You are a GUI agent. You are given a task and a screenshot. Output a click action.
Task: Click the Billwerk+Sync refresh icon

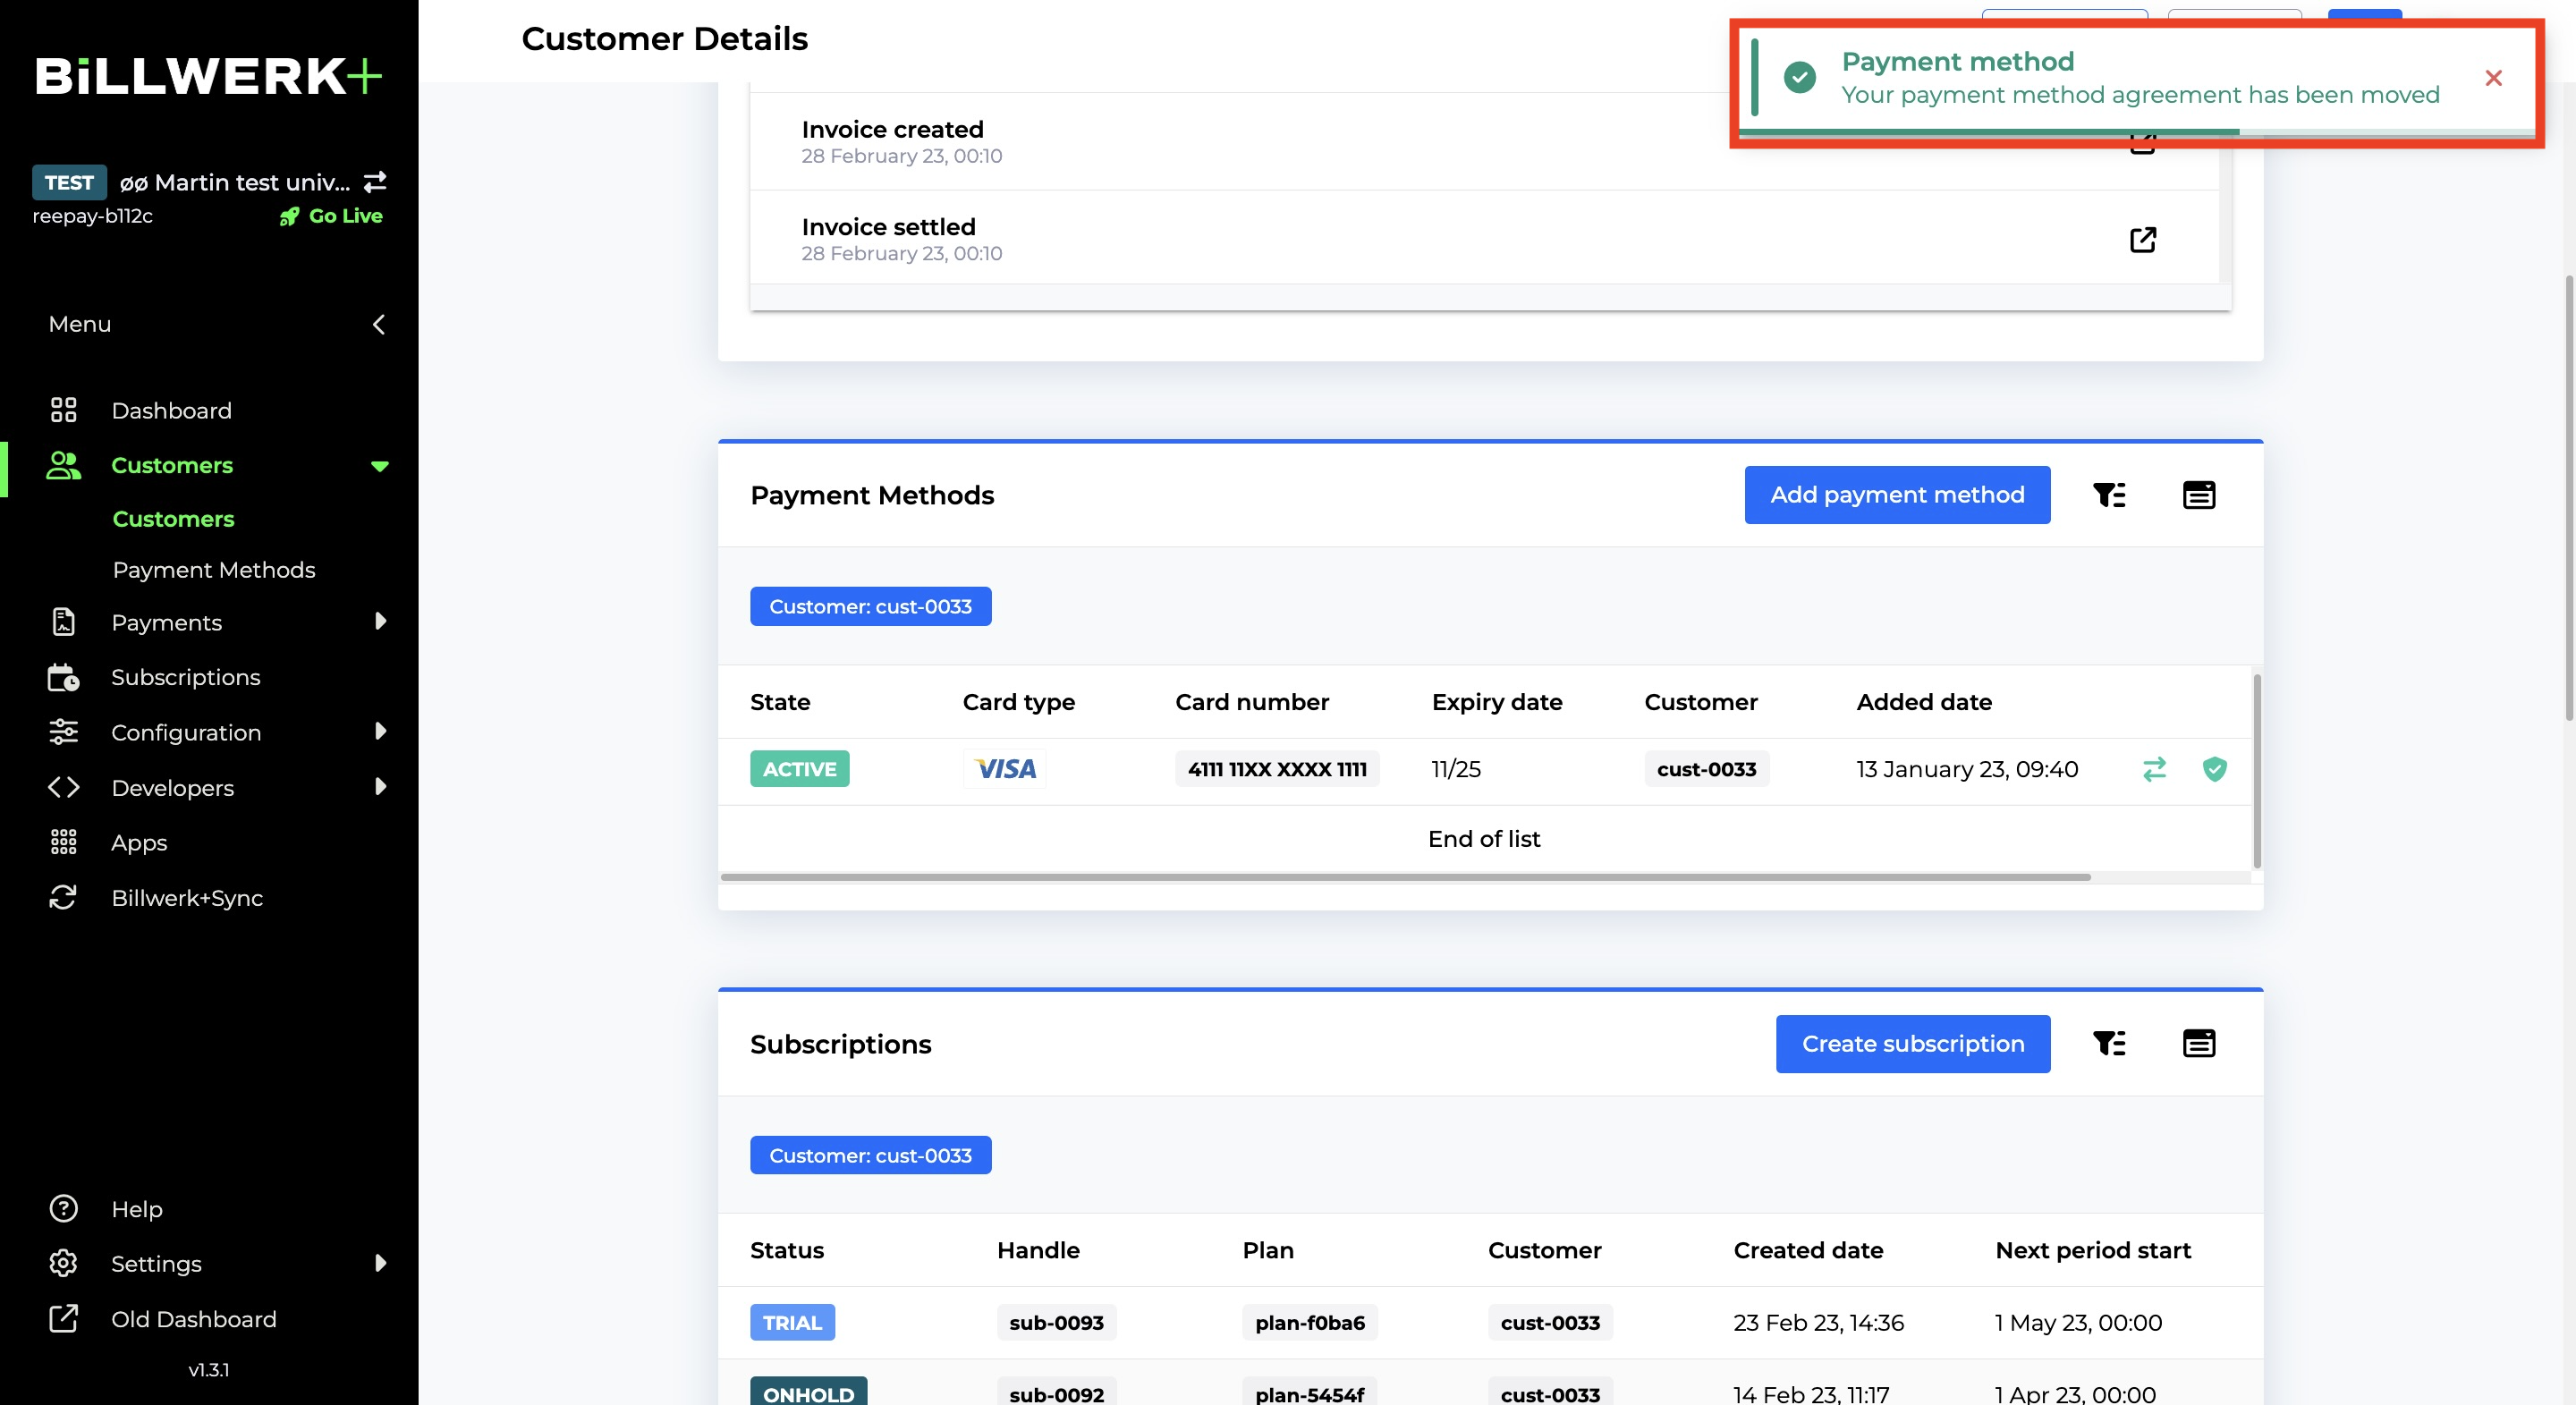pyautogui.click(x=64, y=897)
